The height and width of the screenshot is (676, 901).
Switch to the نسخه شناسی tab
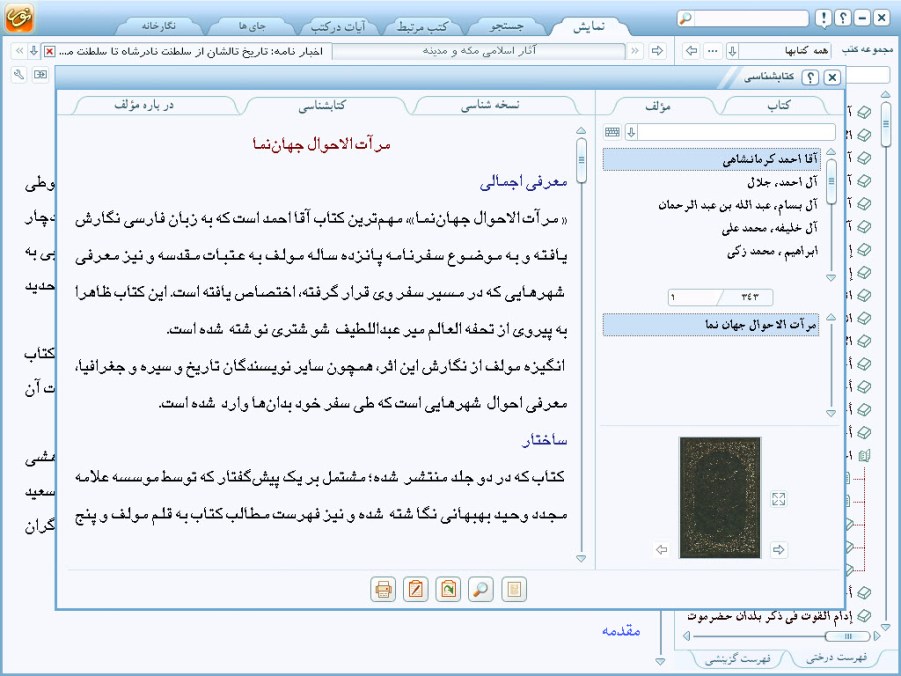pyautogui.click(x=490, y=105)
